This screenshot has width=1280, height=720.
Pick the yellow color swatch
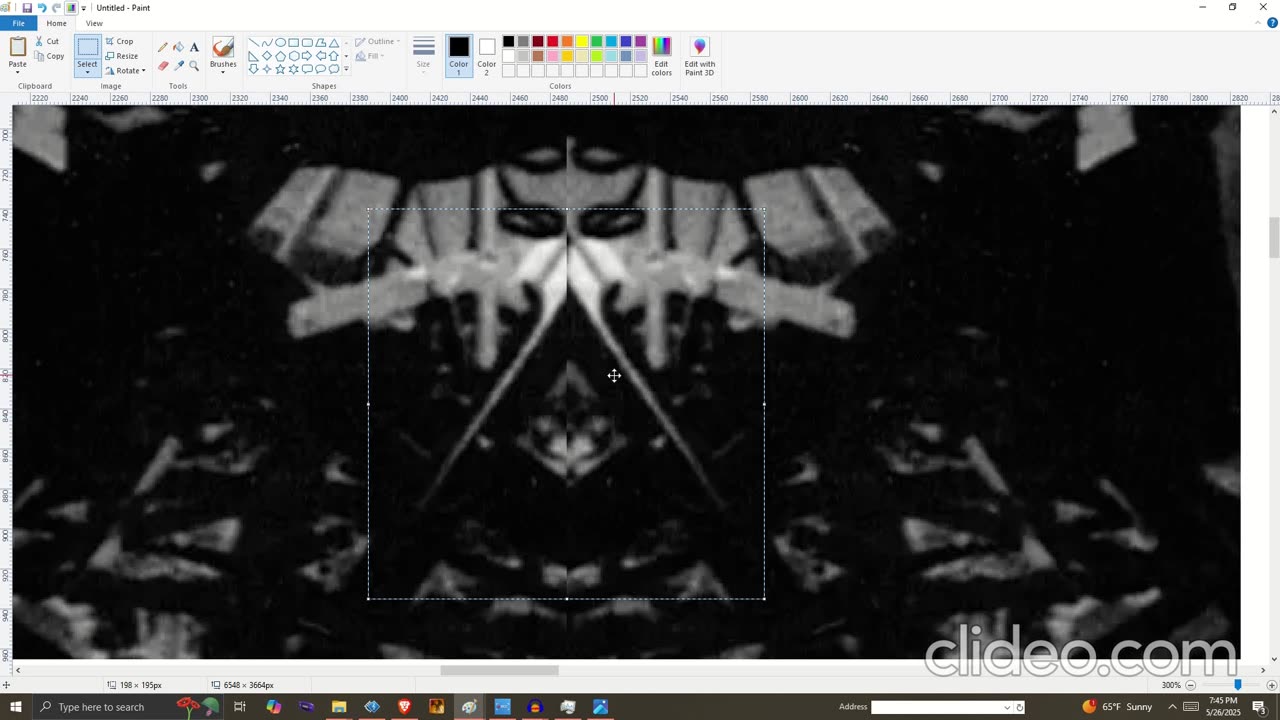581,42
